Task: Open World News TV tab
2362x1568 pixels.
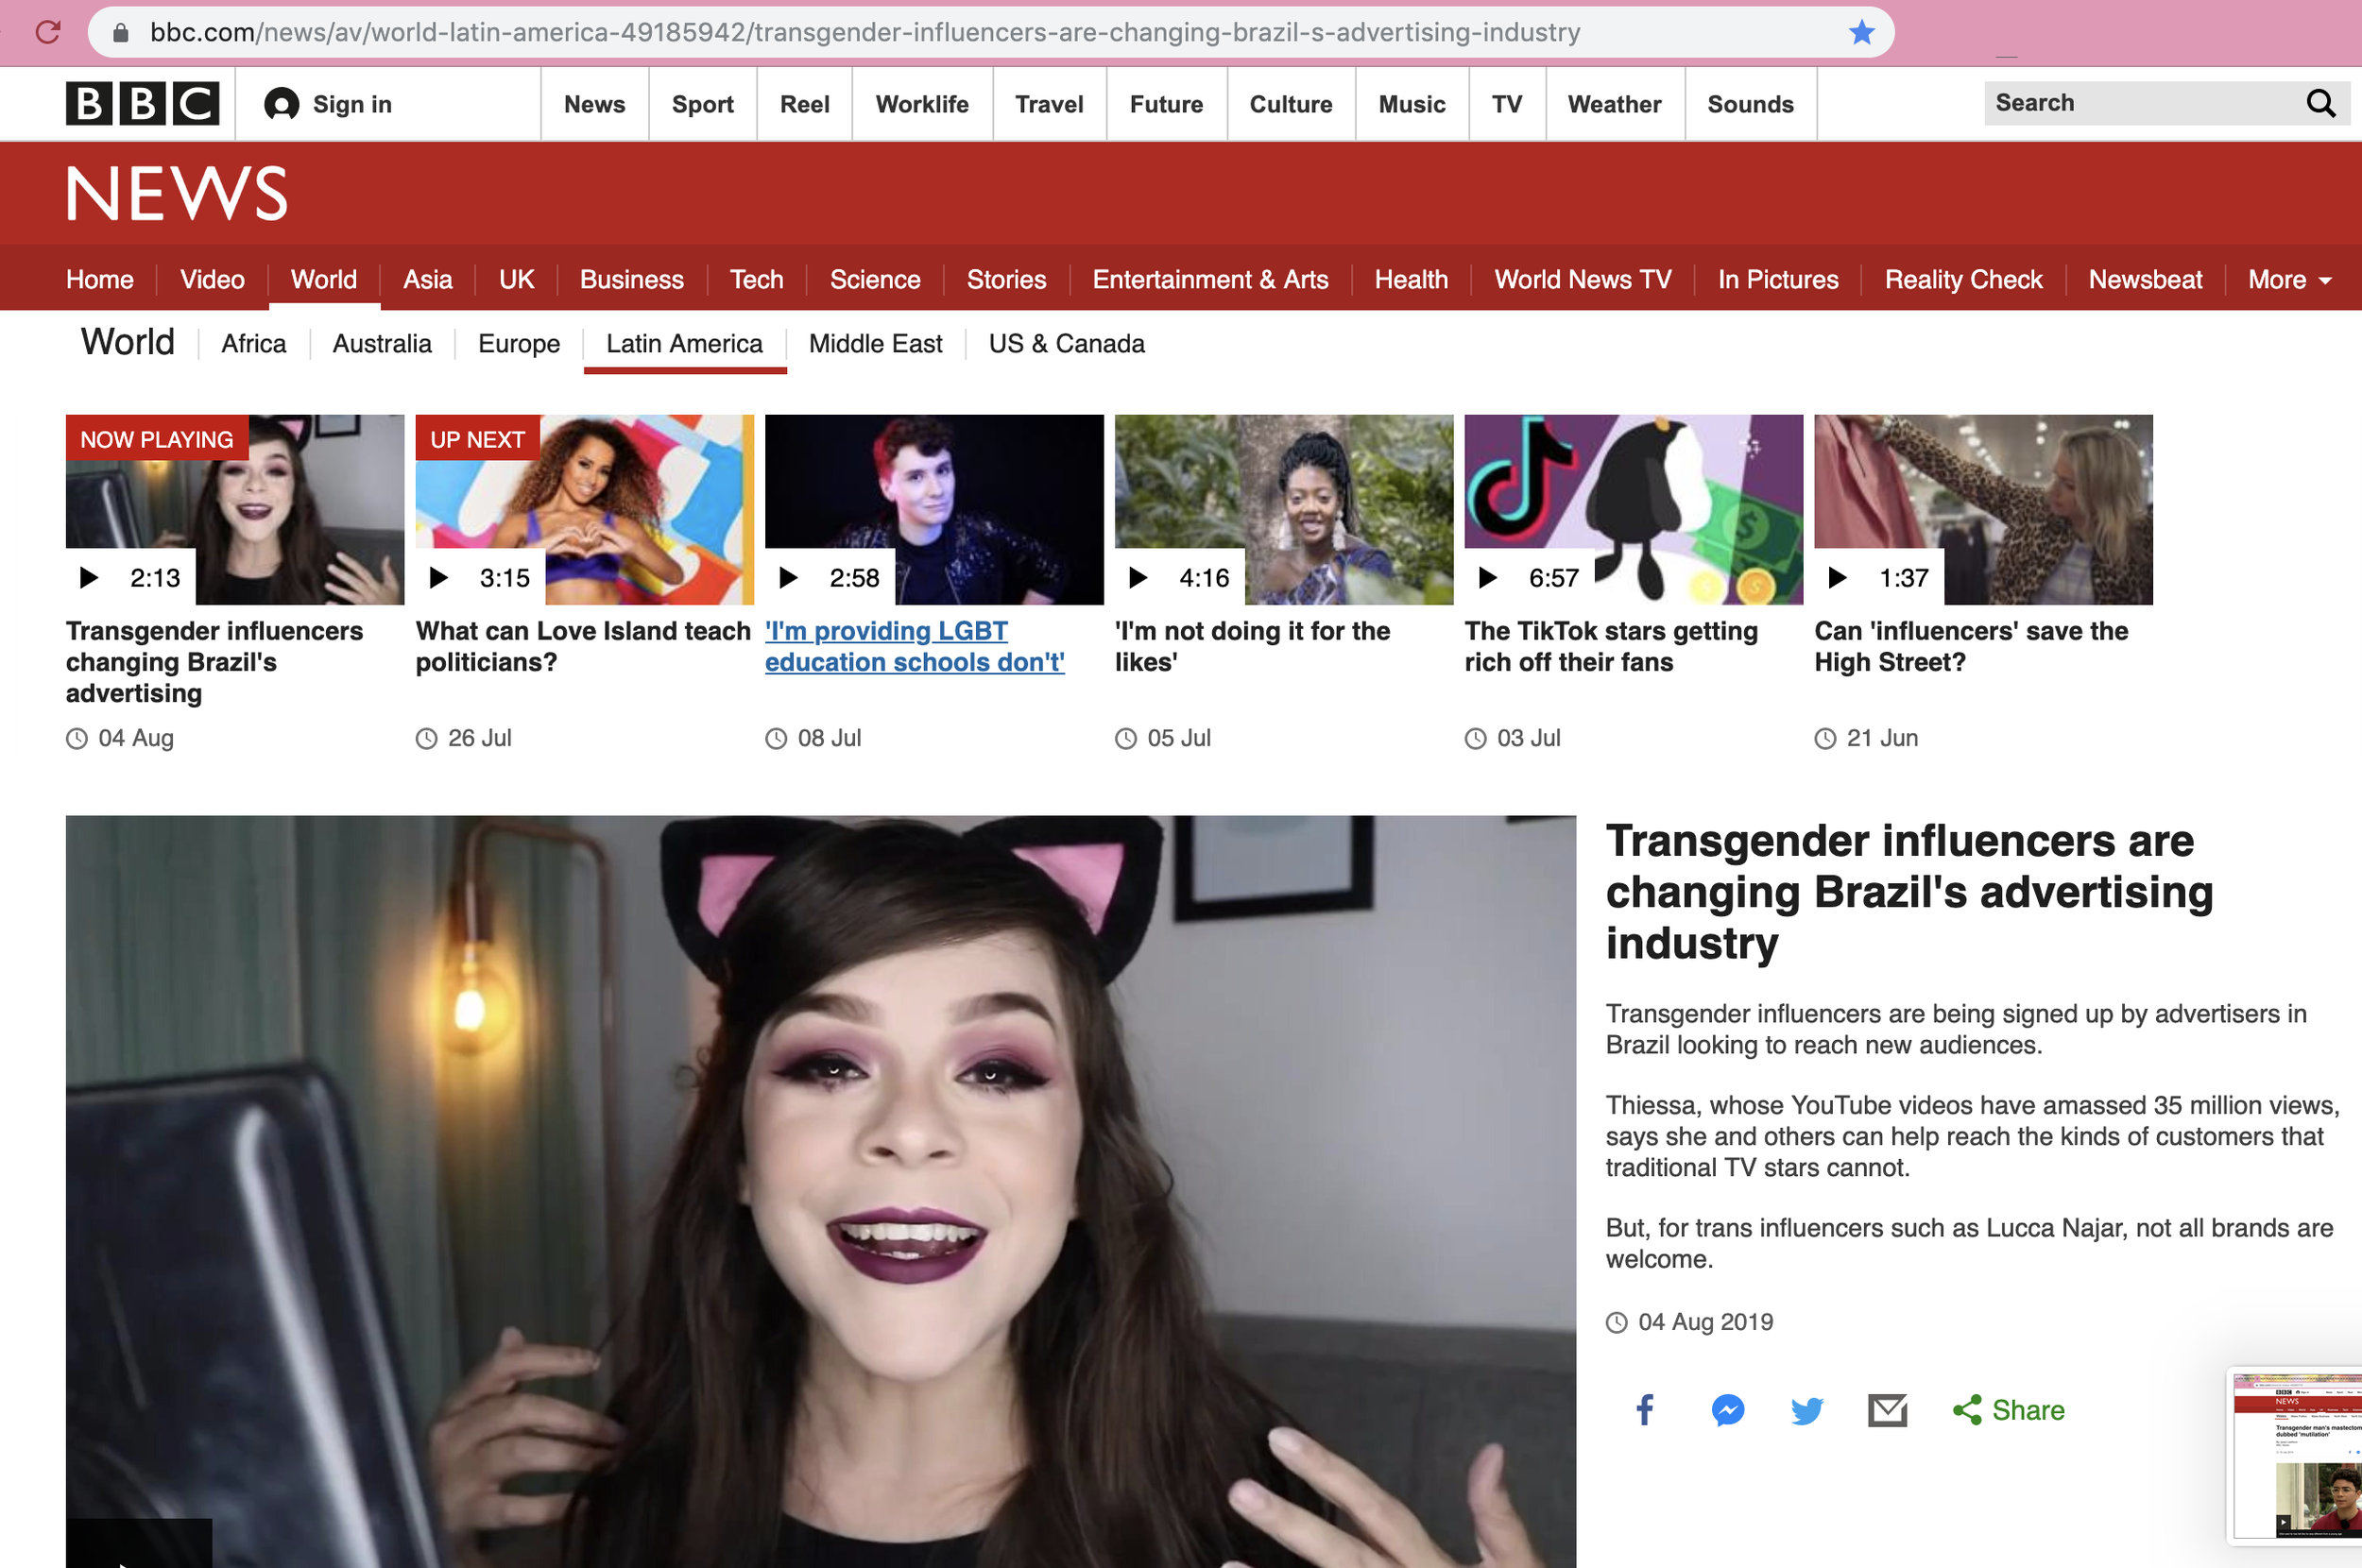Action: coord(1582,280)
